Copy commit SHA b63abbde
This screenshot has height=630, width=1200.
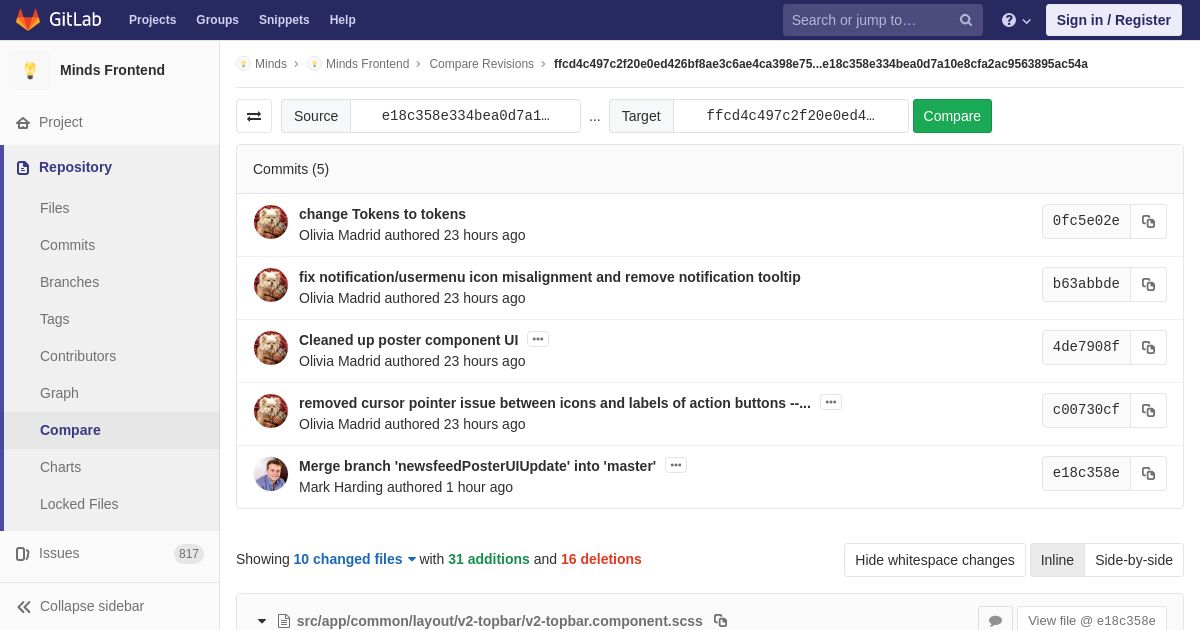[x=1148, y=284]
